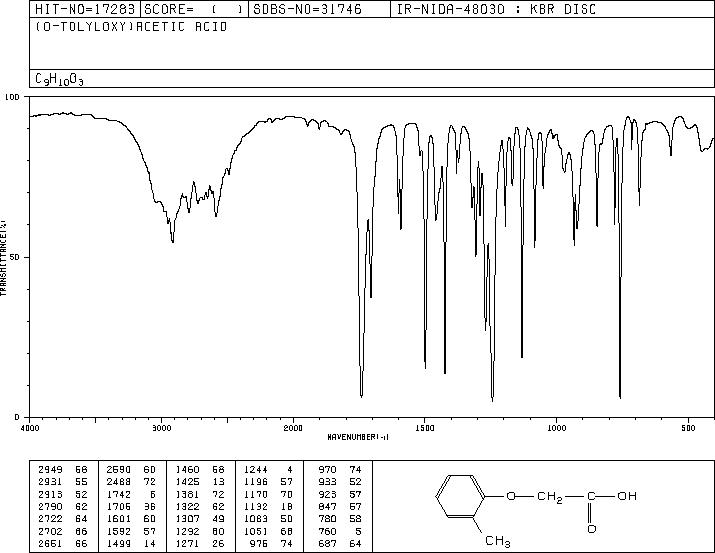
Task: Click the HIT-NO=17283 header cell
Action: pos(85,9)
